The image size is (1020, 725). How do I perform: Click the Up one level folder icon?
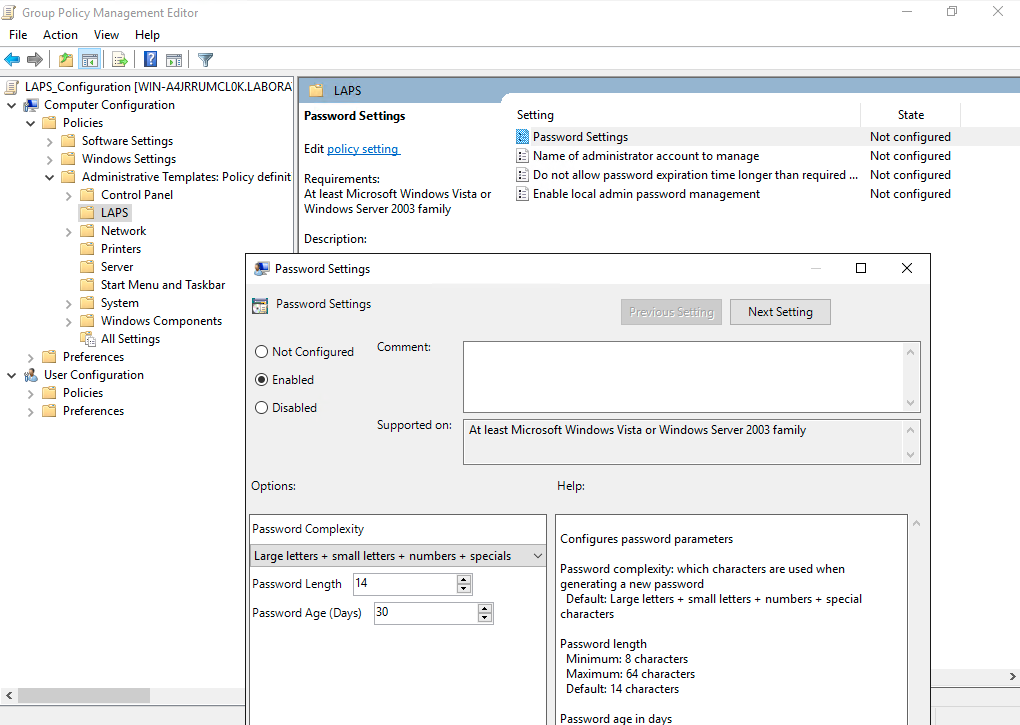[x=66, y=60]
